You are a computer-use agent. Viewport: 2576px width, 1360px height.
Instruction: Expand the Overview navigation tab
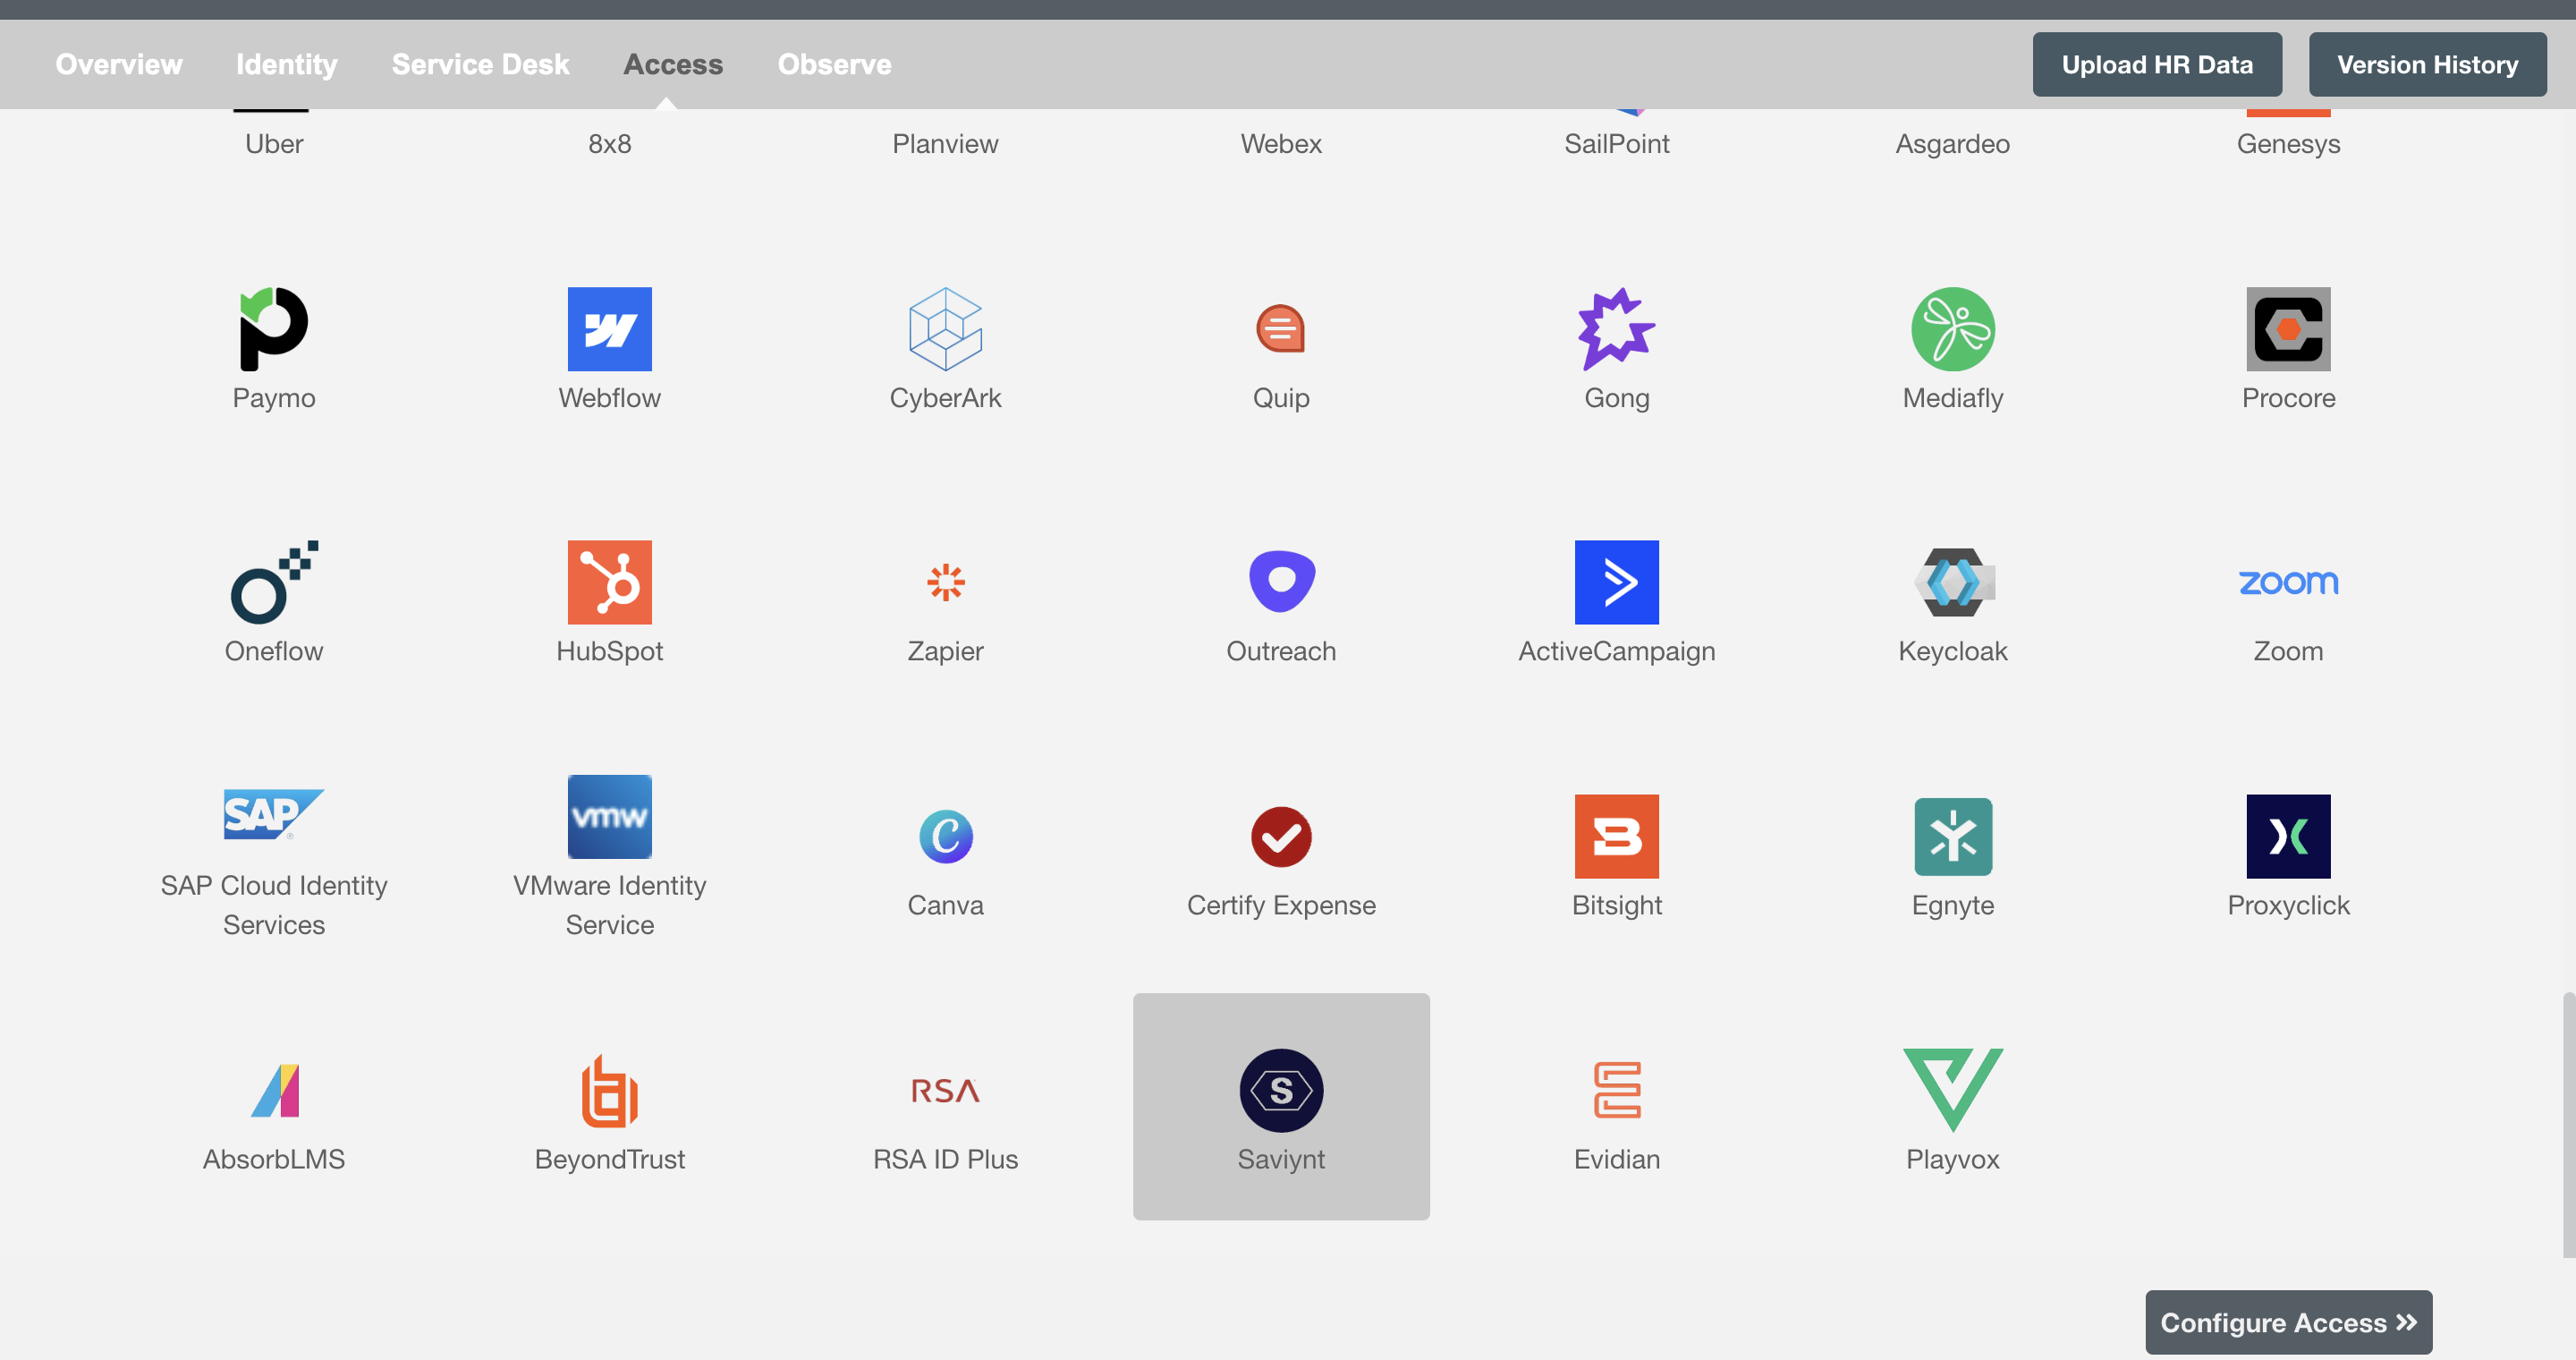click(x=117, y=63)
